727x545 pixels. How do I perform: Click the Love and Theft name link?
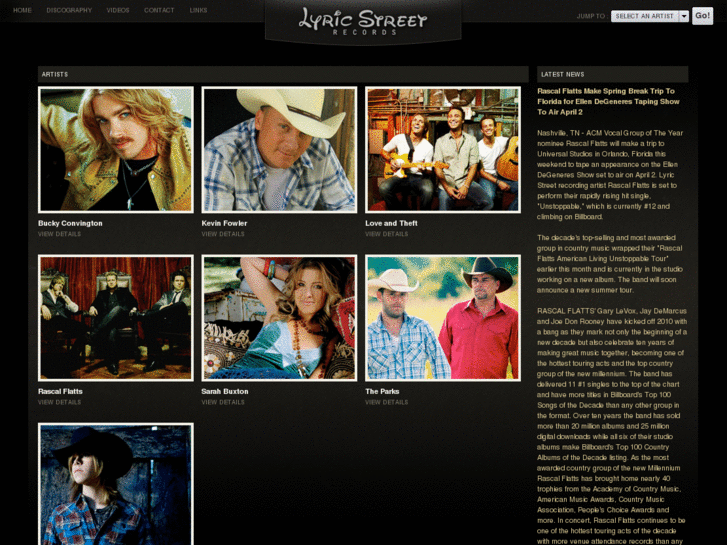coord(391,223)
